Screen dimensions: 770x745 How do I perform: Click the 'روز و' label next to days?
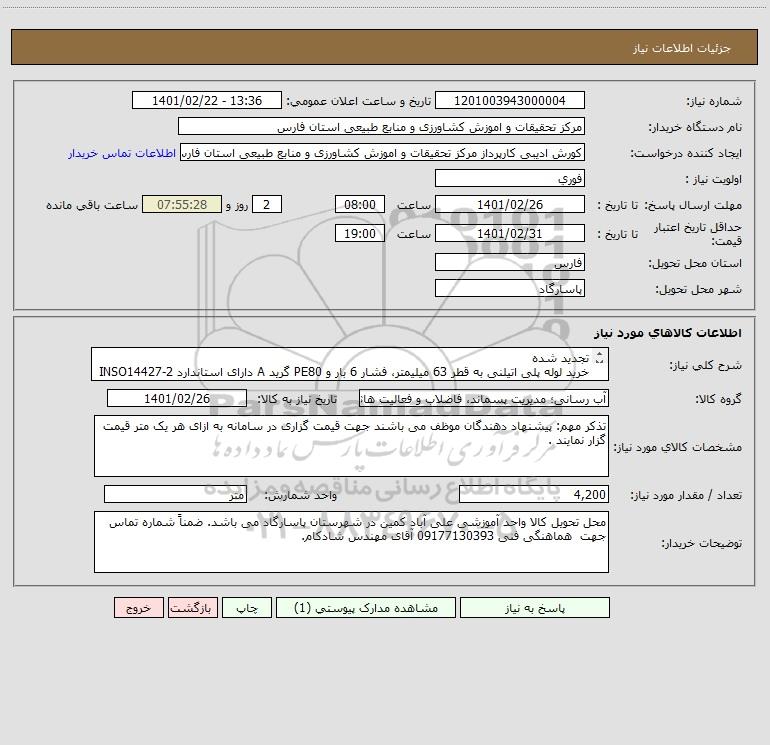tap(237, 205)
